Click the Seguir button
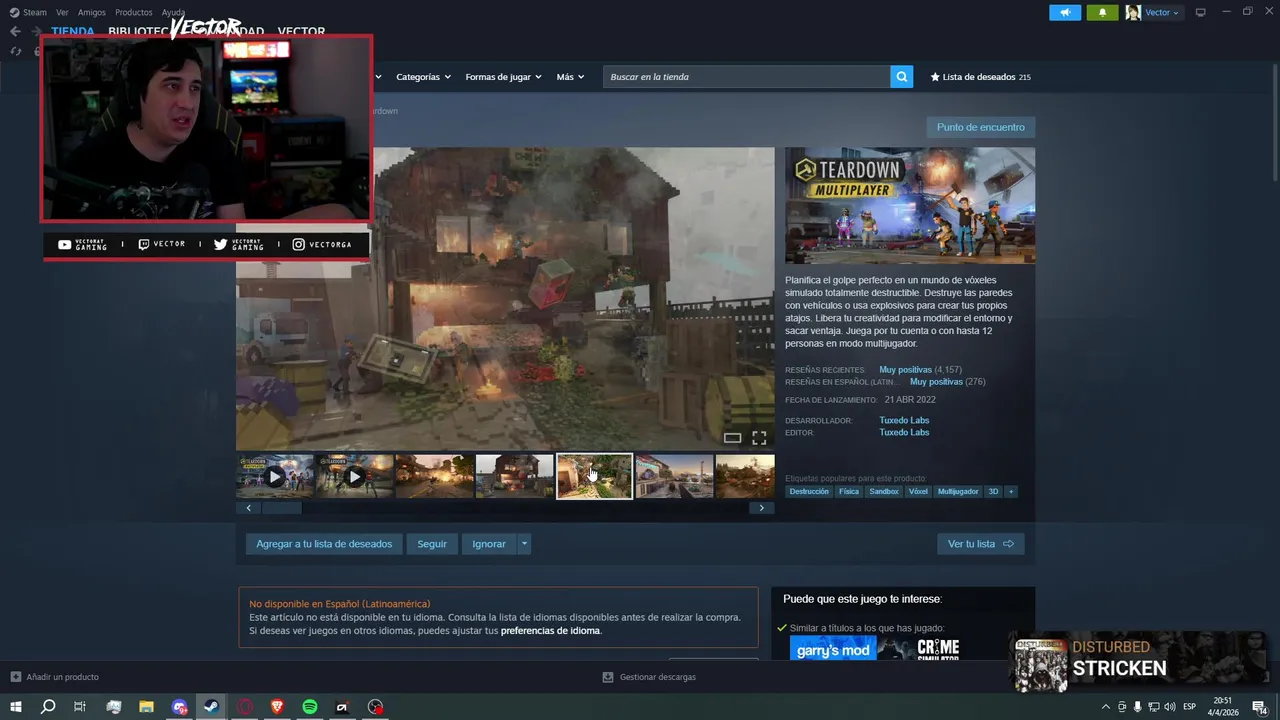The image size is (1280, 720). pyautogui.click(x=432, y=544)
